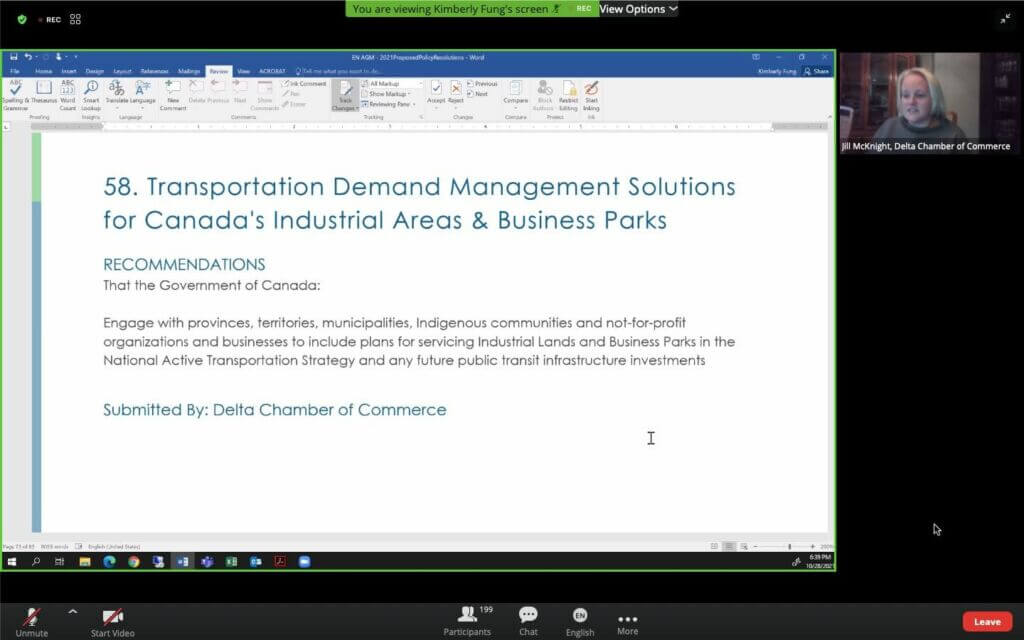This screenshot has height=640, width=1024.
Task: Start Video in Zoom
Action: 112,621
